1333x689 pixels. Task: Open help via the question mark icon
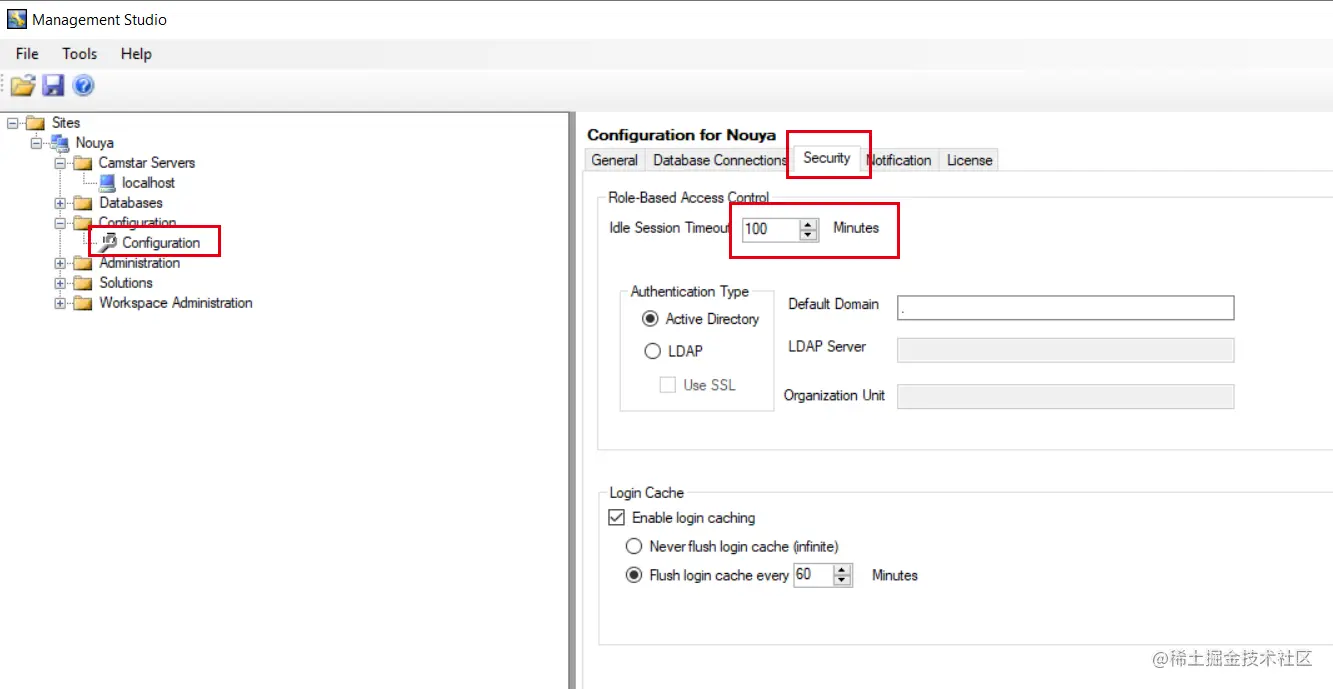click(84, 86)
